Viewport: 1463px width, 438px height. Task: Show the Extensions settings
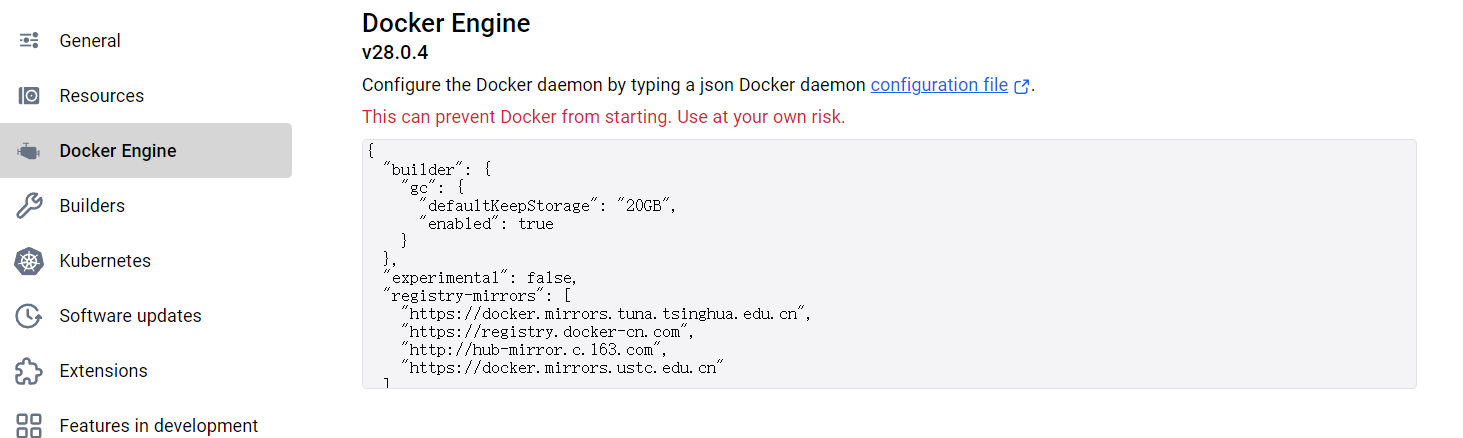[x=103, y=371]
